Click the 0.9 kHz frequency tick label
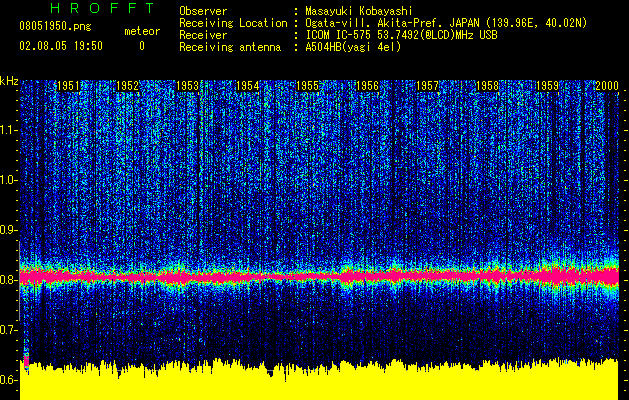Screen dimensions: 629x400 pyautogui.click(x=9, y=230)
